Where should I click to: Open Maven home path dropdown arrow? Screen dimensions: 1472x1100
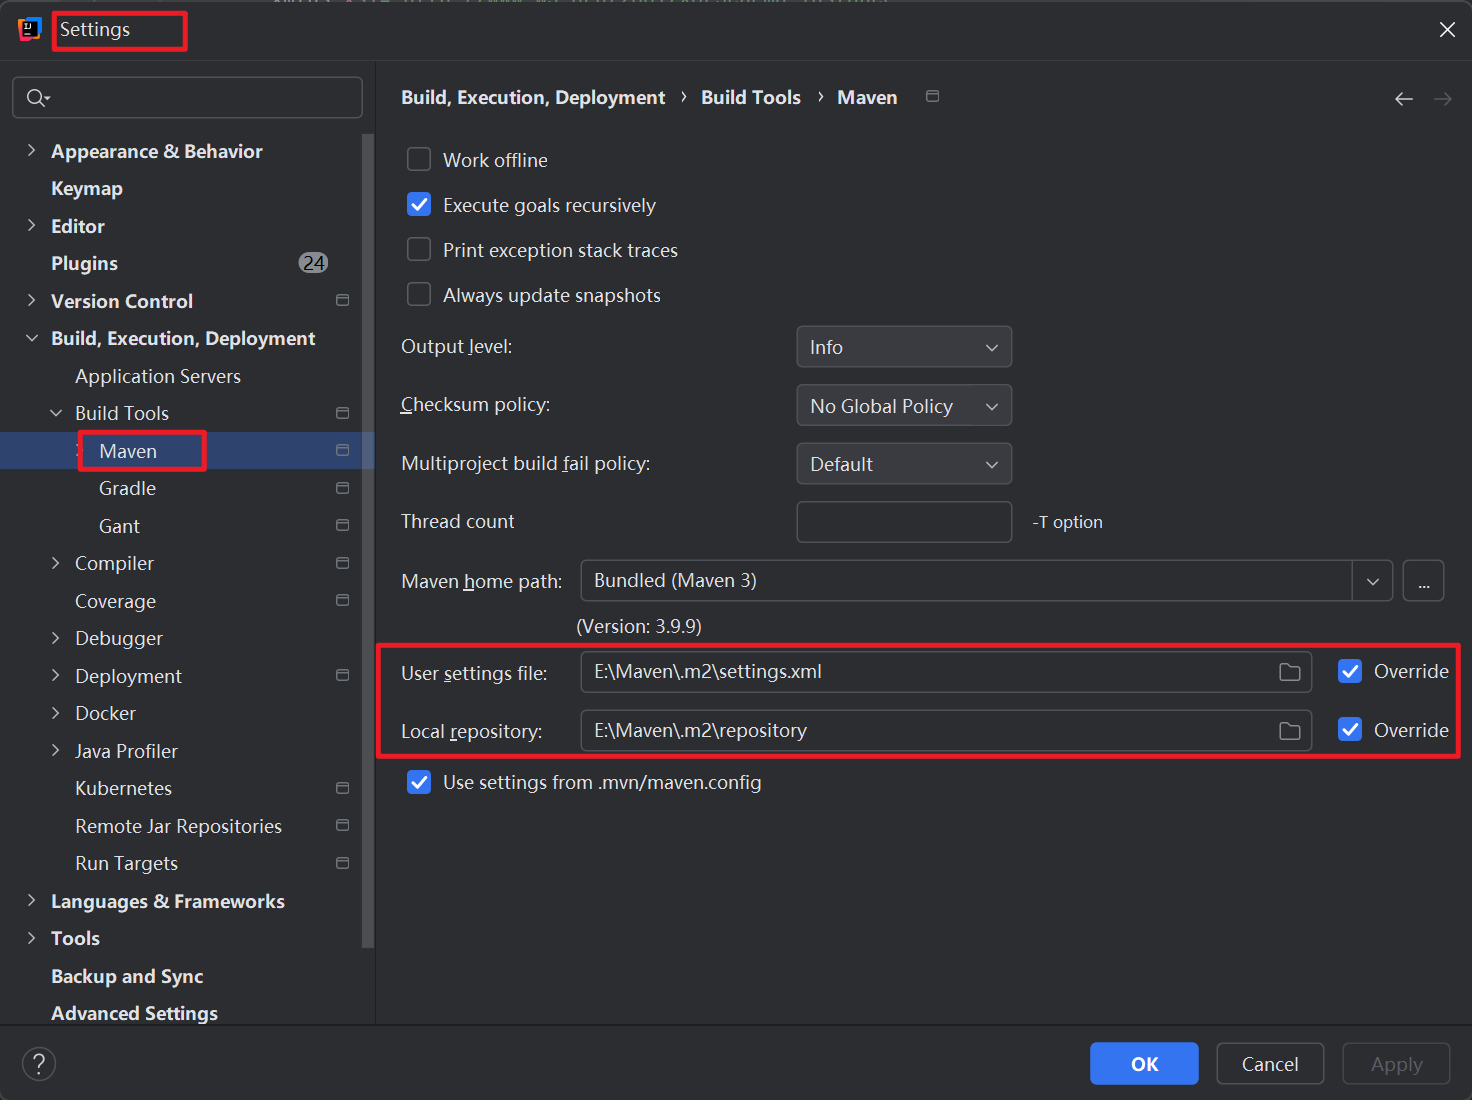point(1373,581)
